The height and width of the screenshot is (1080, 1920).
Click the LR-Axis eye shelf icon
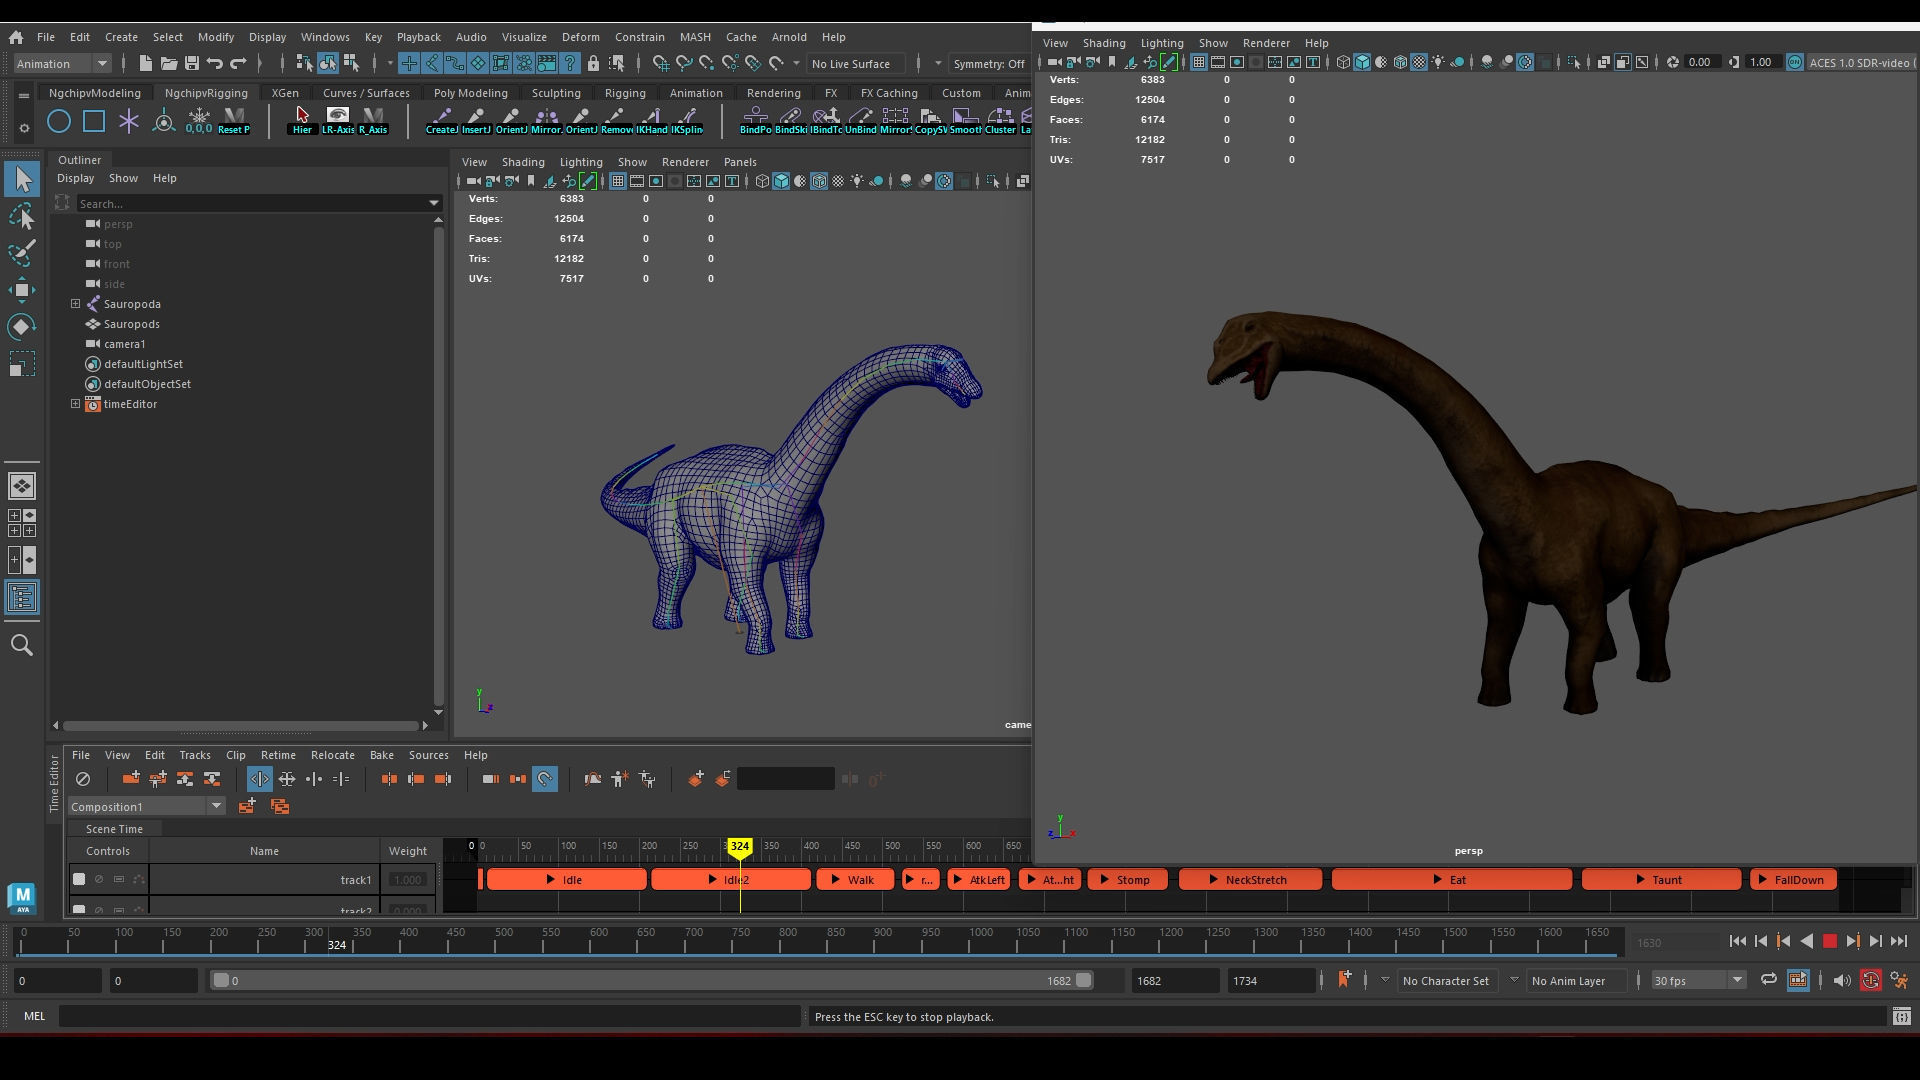click(x=338, y=121)
